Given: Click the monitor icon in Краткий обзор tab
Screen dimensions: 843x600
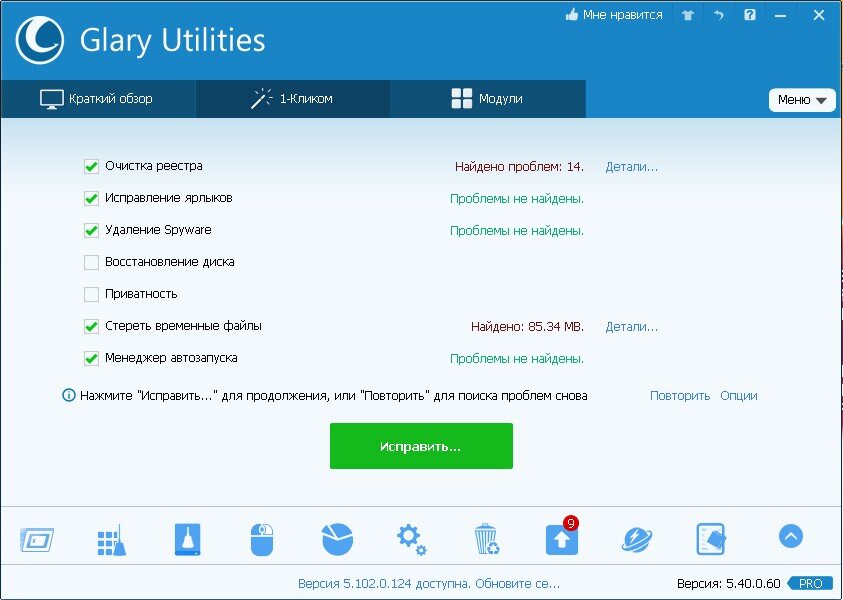Looking at the screenshot, I should point(52,99).
